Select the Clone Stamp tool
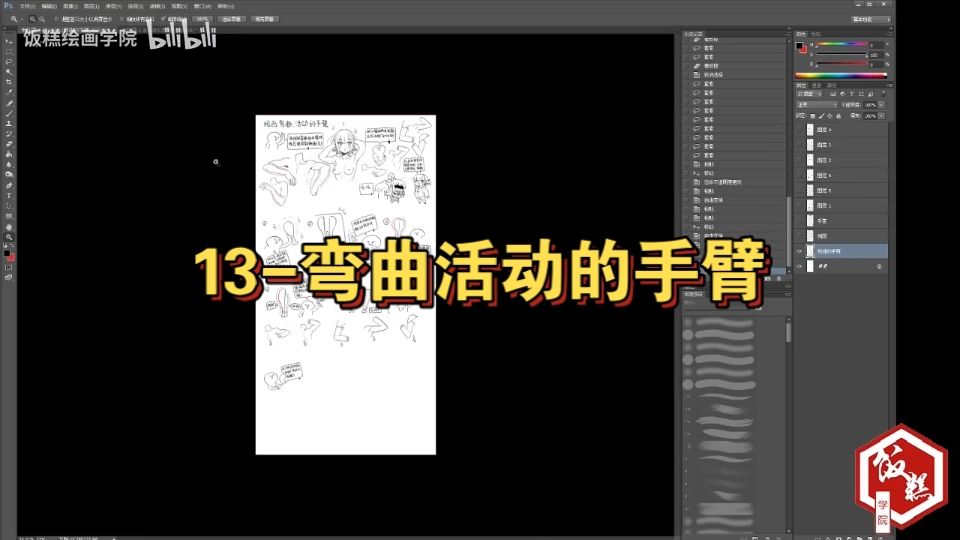The width and height of the screenshot is (960, 540). pyautogui.click(x=9, y=124)
